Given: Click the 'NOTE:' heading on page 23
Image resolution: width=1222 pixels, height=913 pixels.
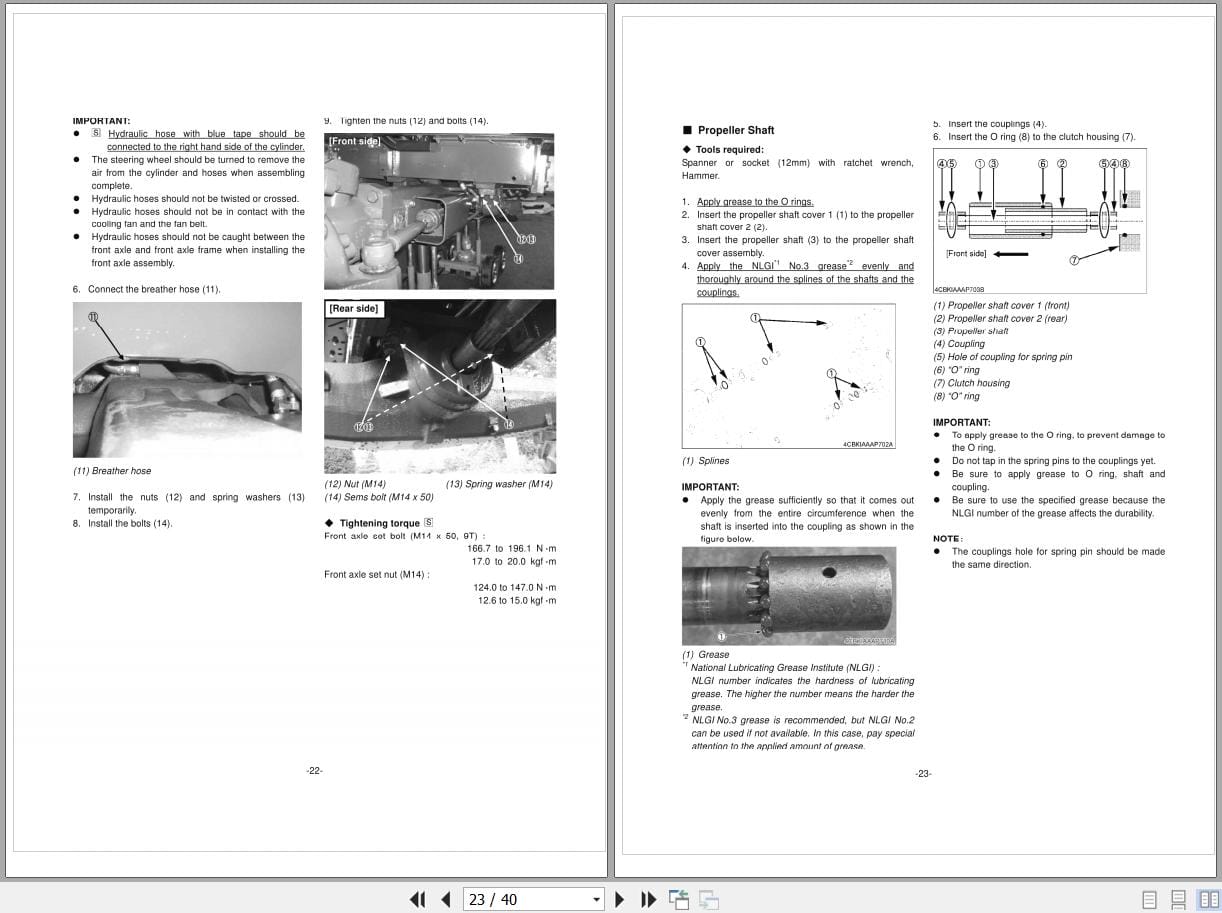Looking at the screenshot, I should point(947,539).
